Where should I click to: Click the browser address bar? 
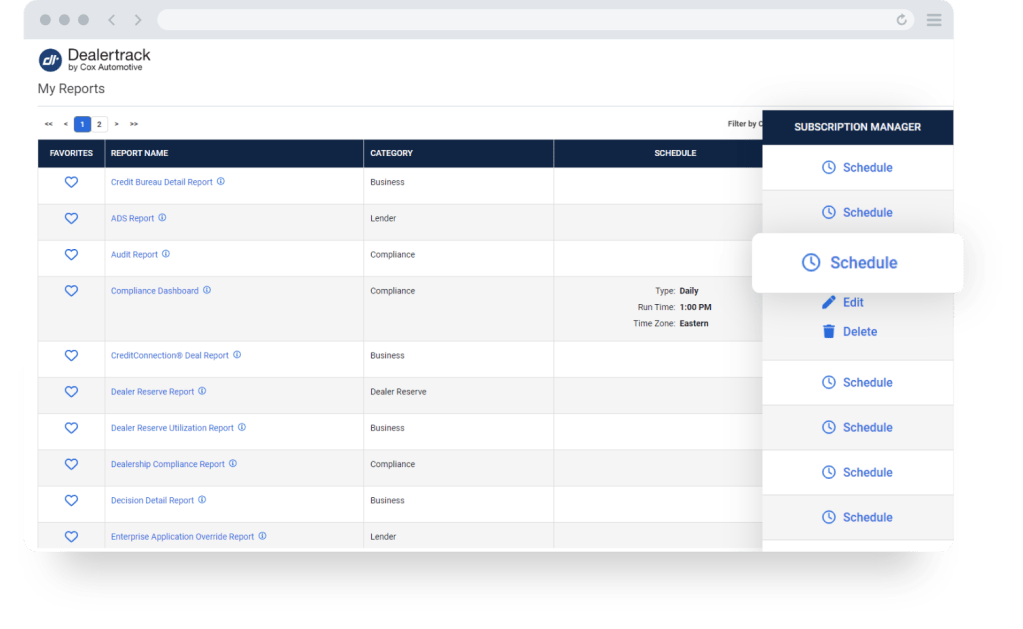coord(520,20)
